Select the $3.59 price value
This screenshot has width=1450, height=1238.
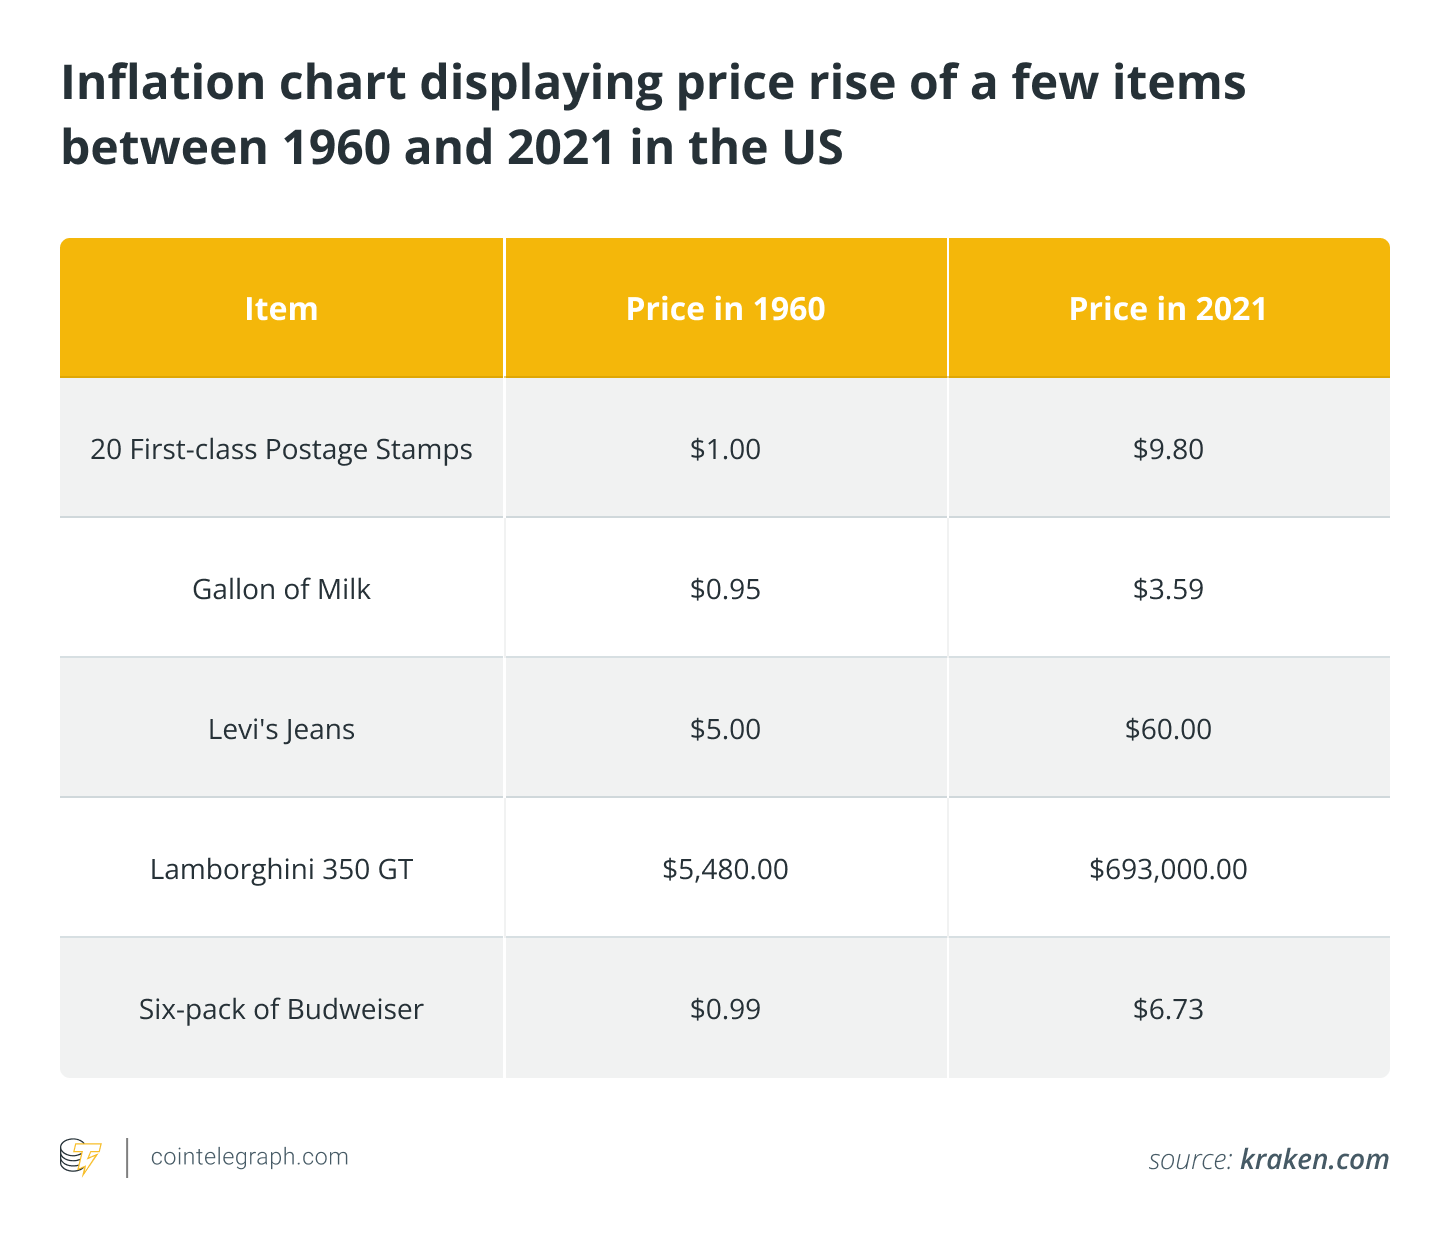(x=1169, y=589)
